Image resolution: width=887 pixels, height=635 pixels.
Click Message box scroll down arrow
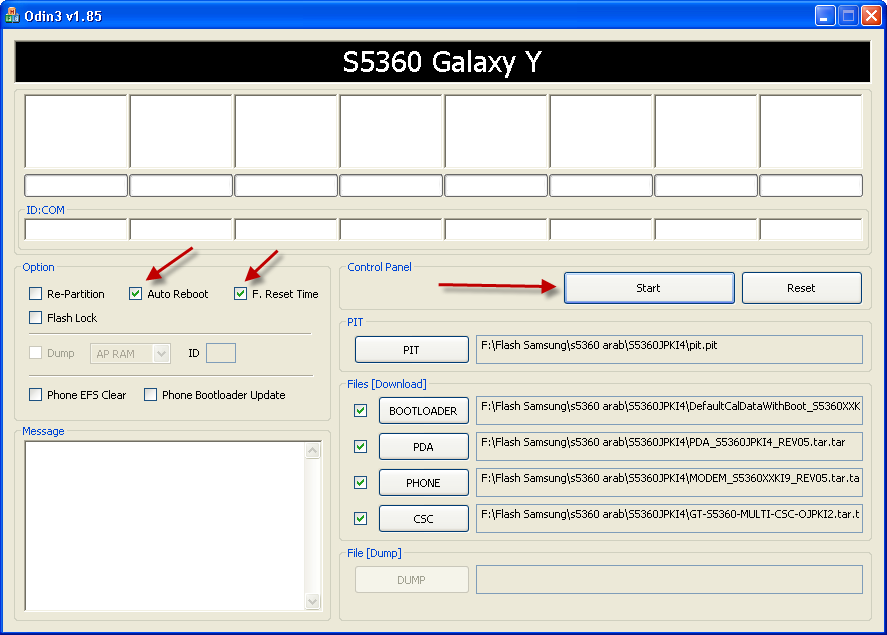[313, 601]
